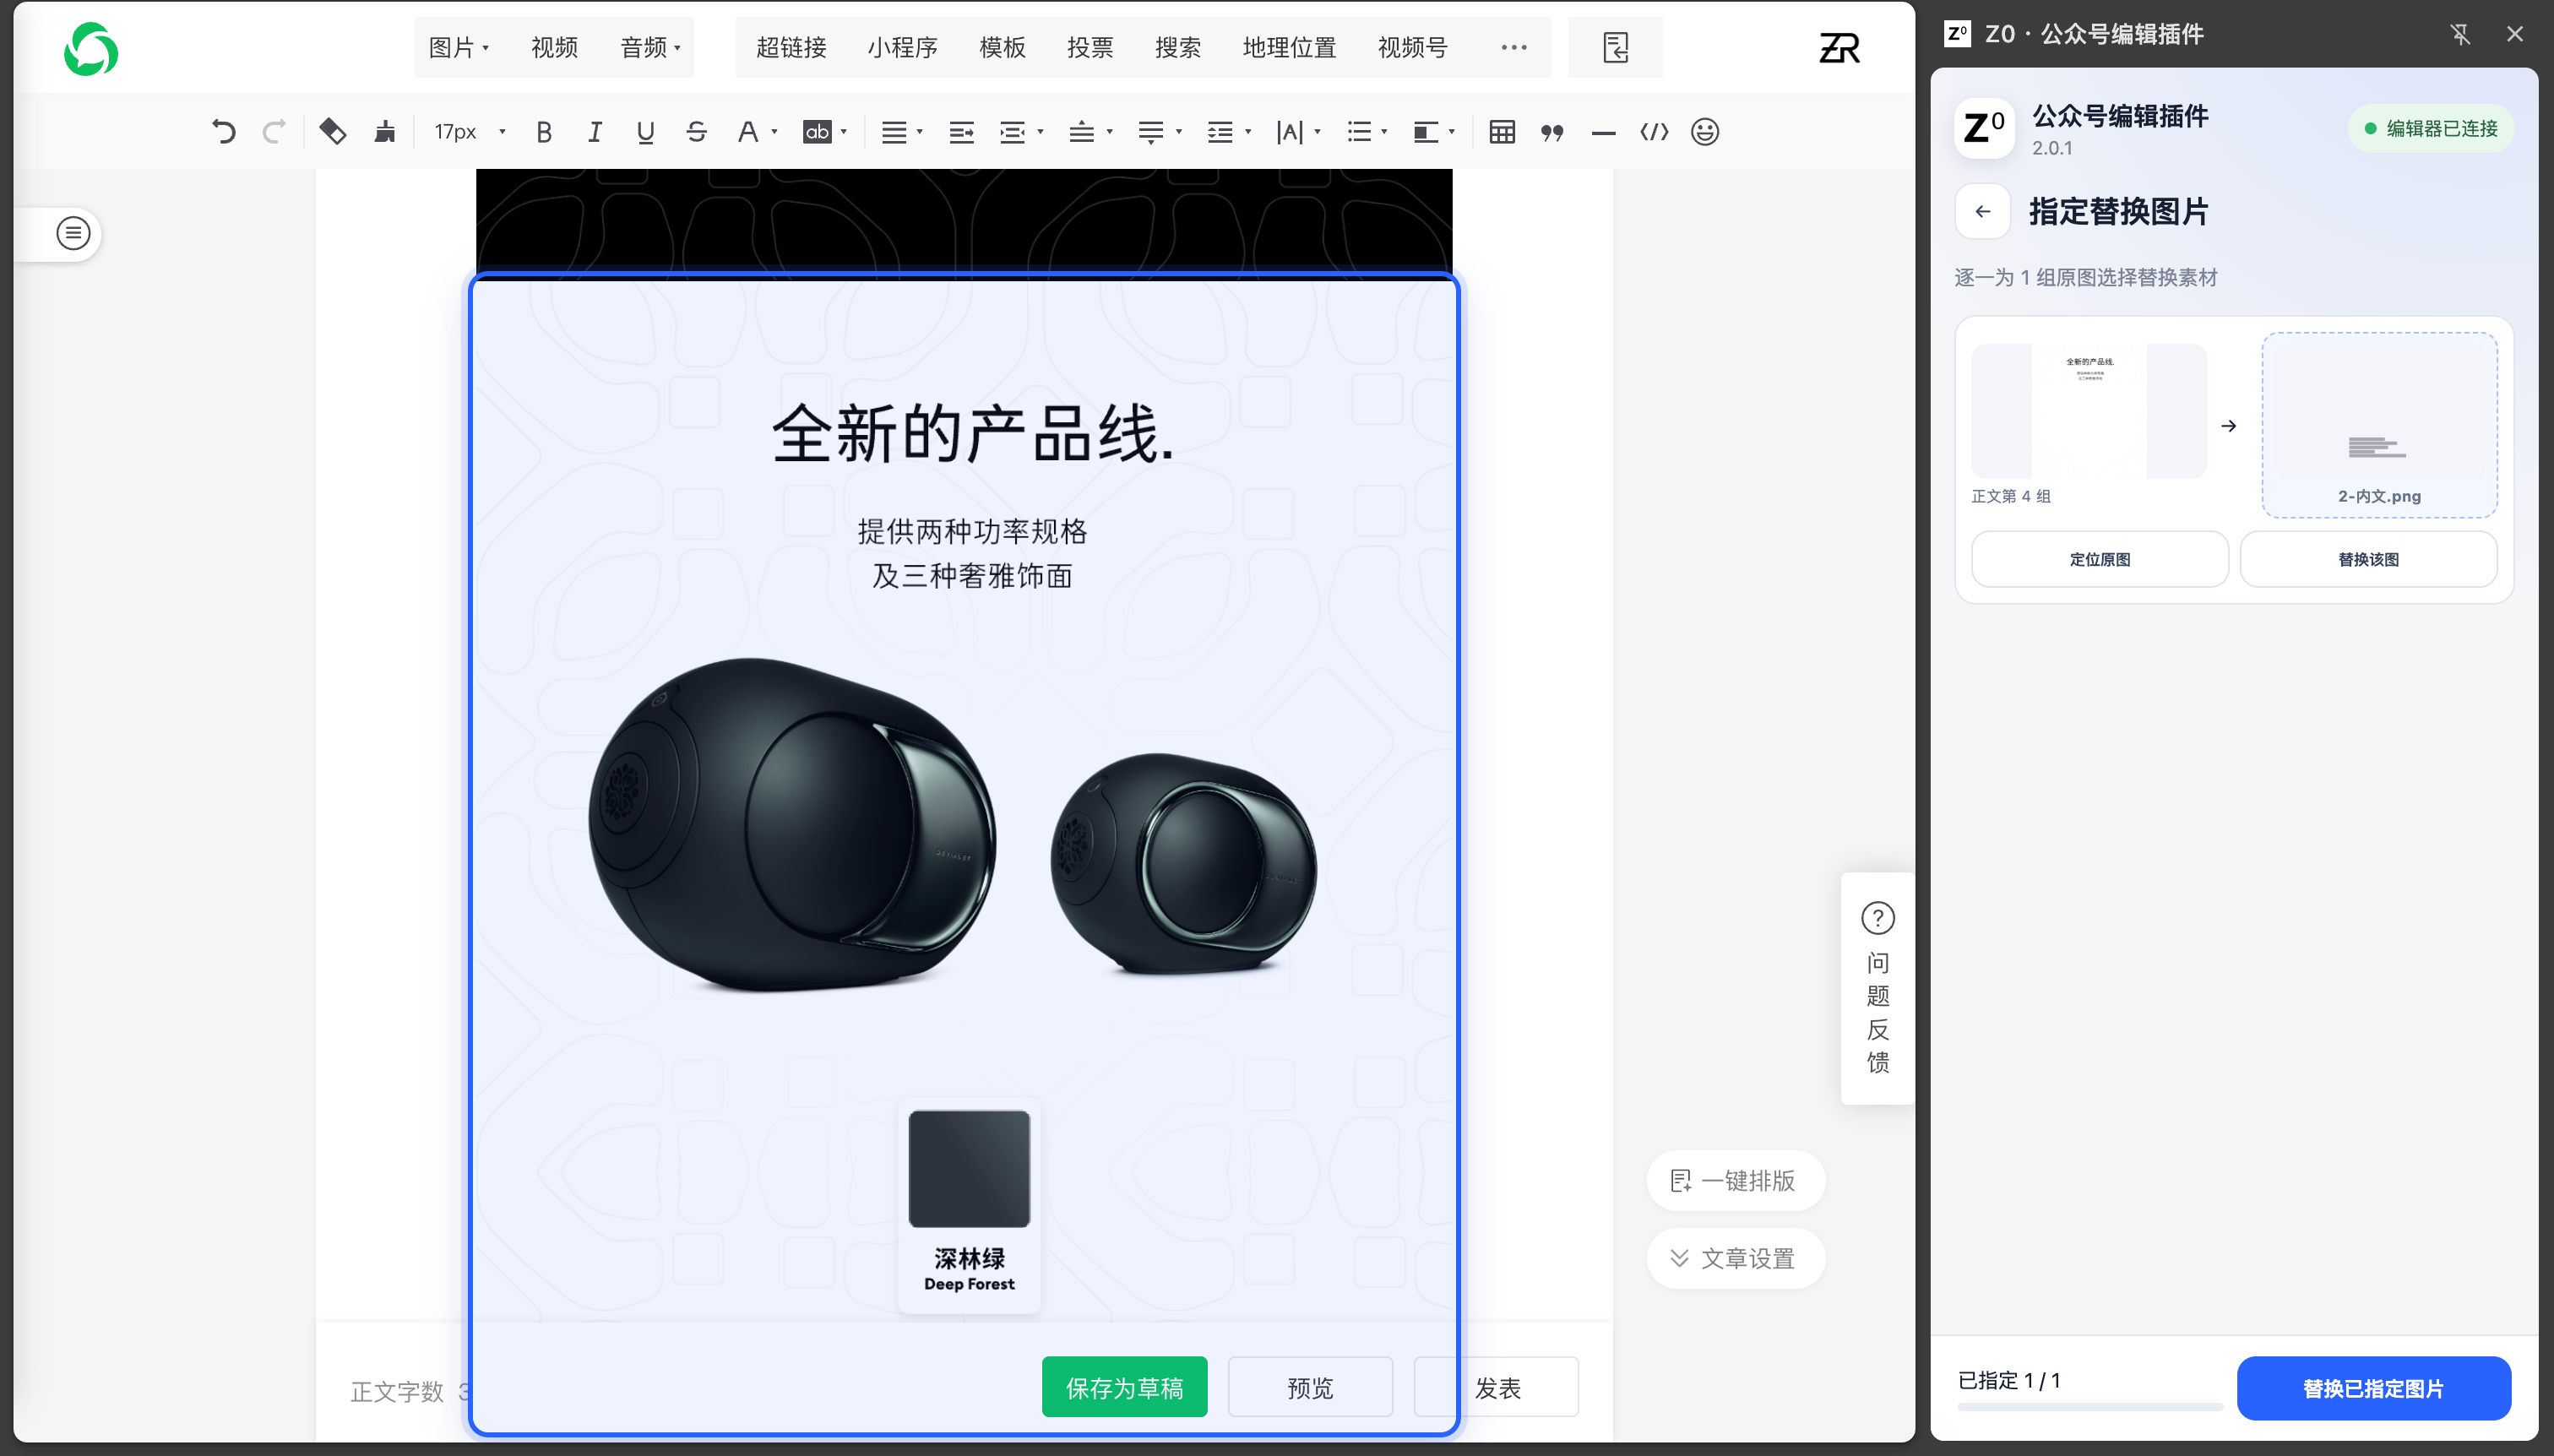Click the 超链接 menu item

point(791,47)
